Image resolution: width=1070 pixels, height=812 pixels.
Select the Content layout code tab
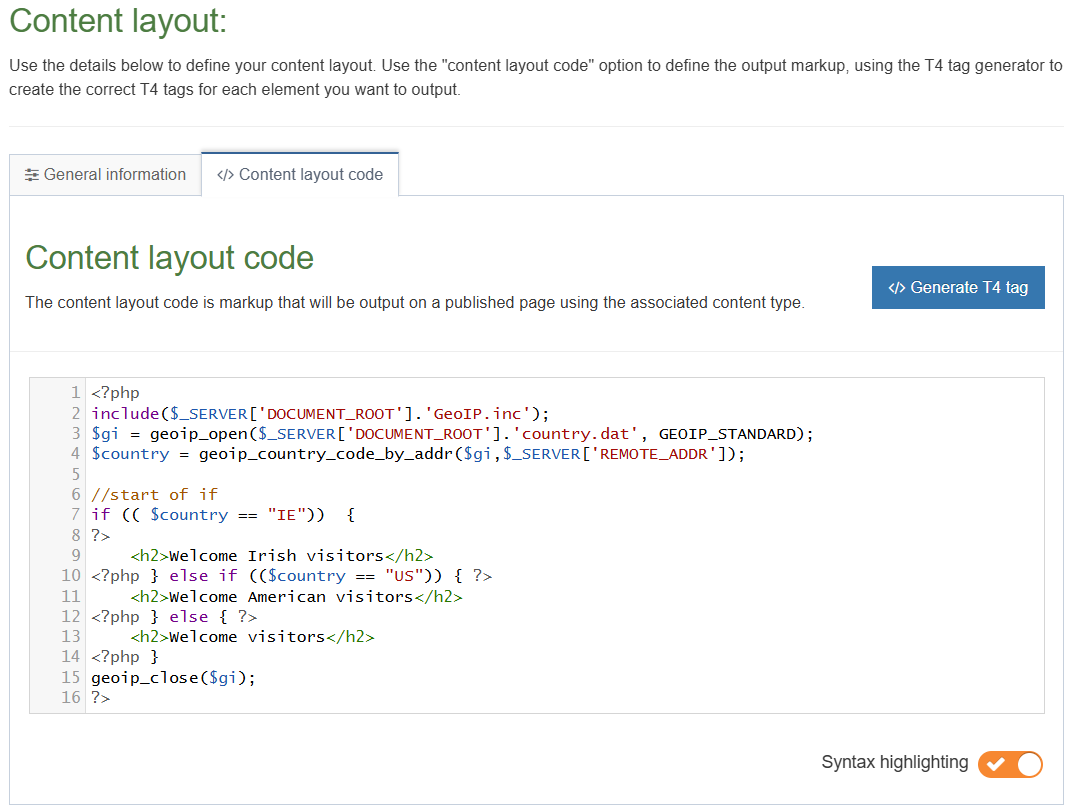pyautogui.click(x=300, y=174)
